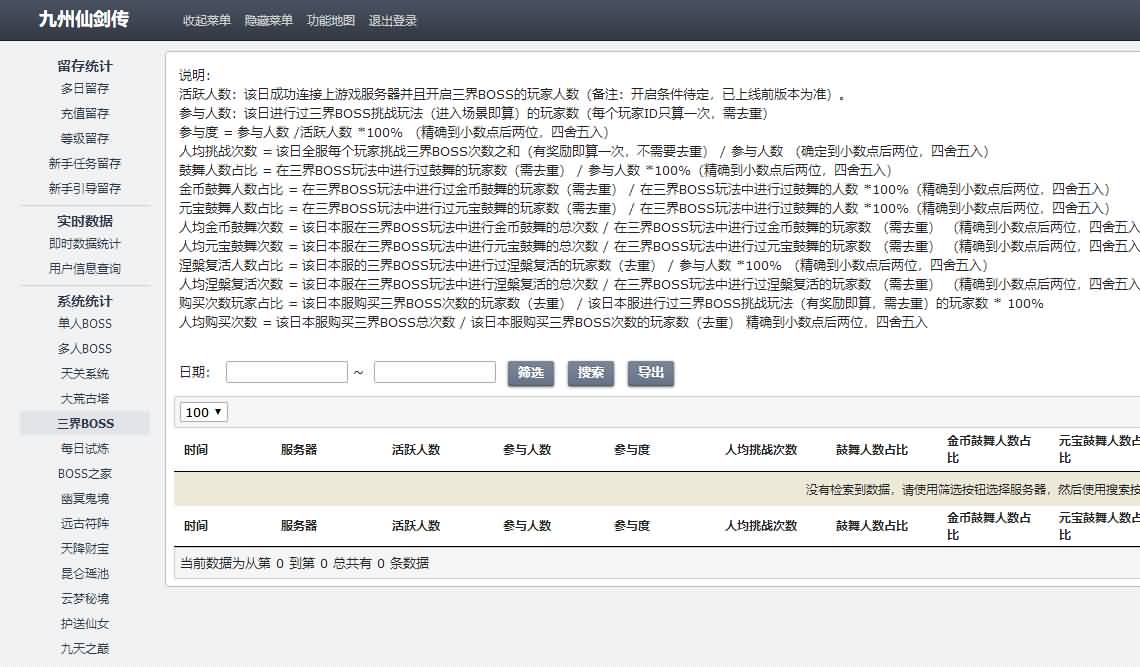This screenshot has height=667, width=1140.
Task: Open 即时数据统计 in the sidebar
Action: tap(85, 243)
